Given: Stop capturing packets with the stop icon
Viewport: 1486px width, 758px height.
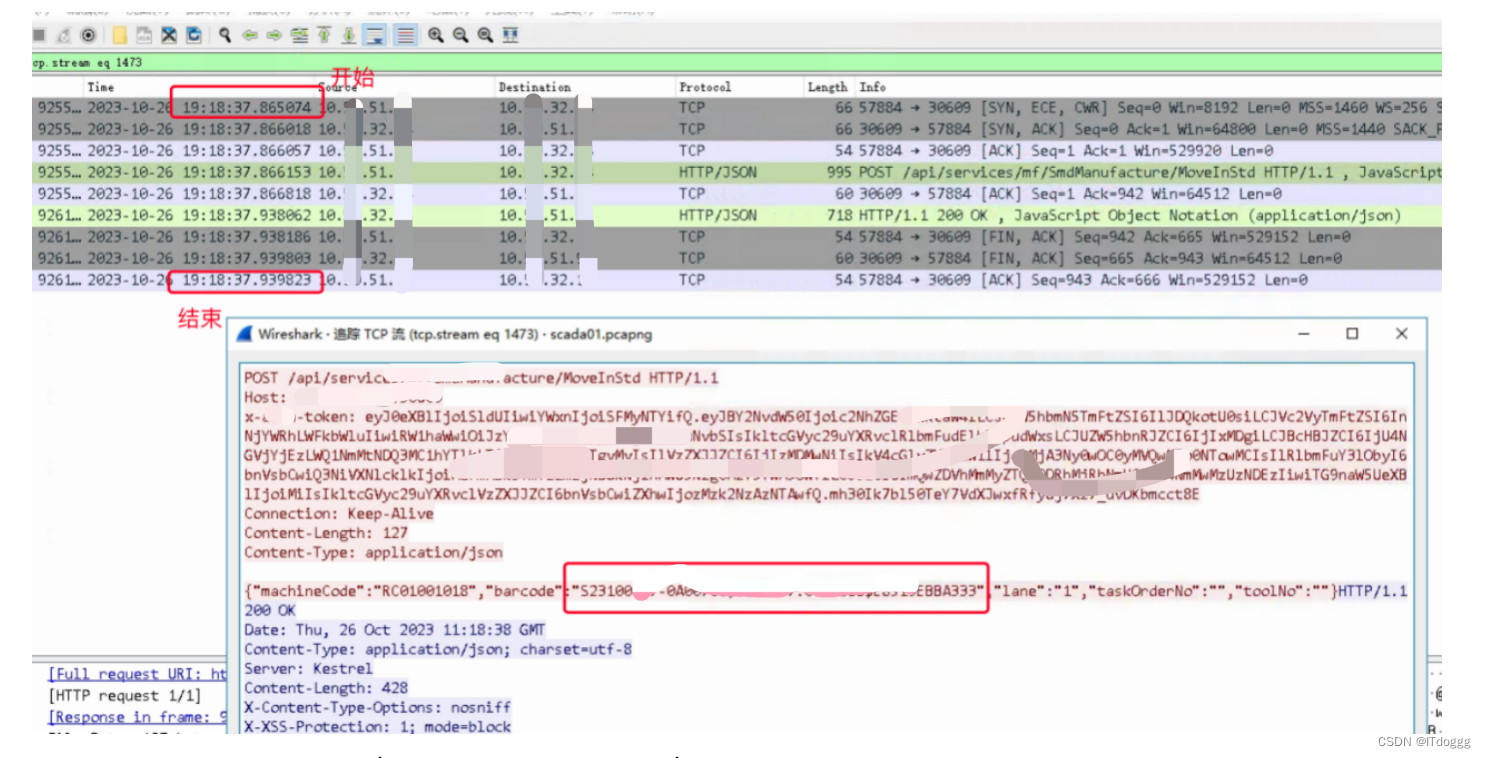Looking at the screenshot, I should pyautogui.click(x=39, y=35).
